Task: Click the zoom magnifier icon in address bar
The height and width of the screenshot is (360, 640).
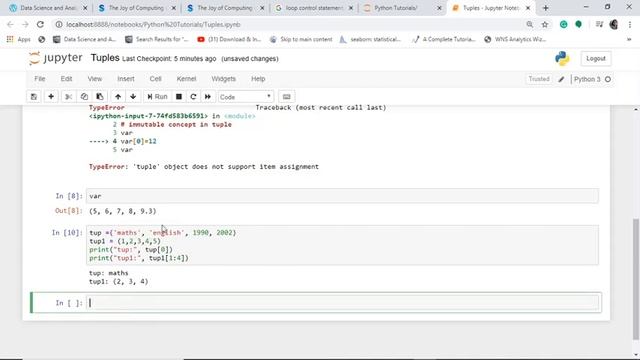Action: click(x=529, y=24)
